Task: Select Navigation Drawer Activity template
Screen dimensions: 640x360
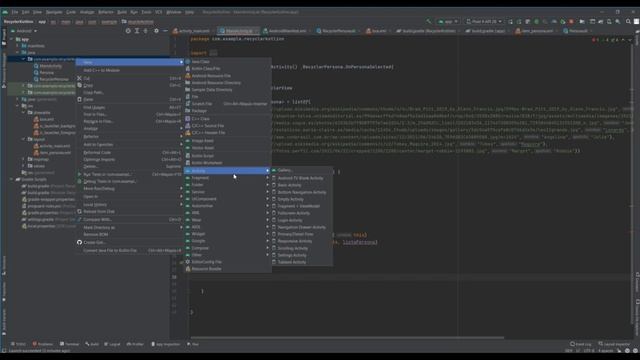Action: coord(302,227)
